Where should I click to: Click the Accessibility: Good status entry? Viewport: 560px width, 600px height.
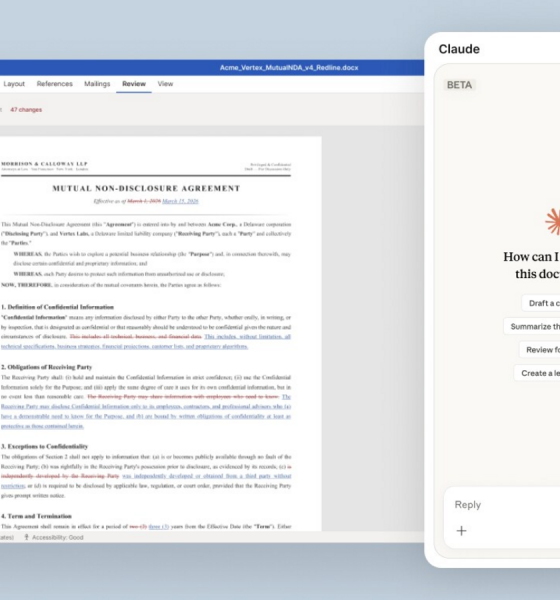[x=57, y=537]
